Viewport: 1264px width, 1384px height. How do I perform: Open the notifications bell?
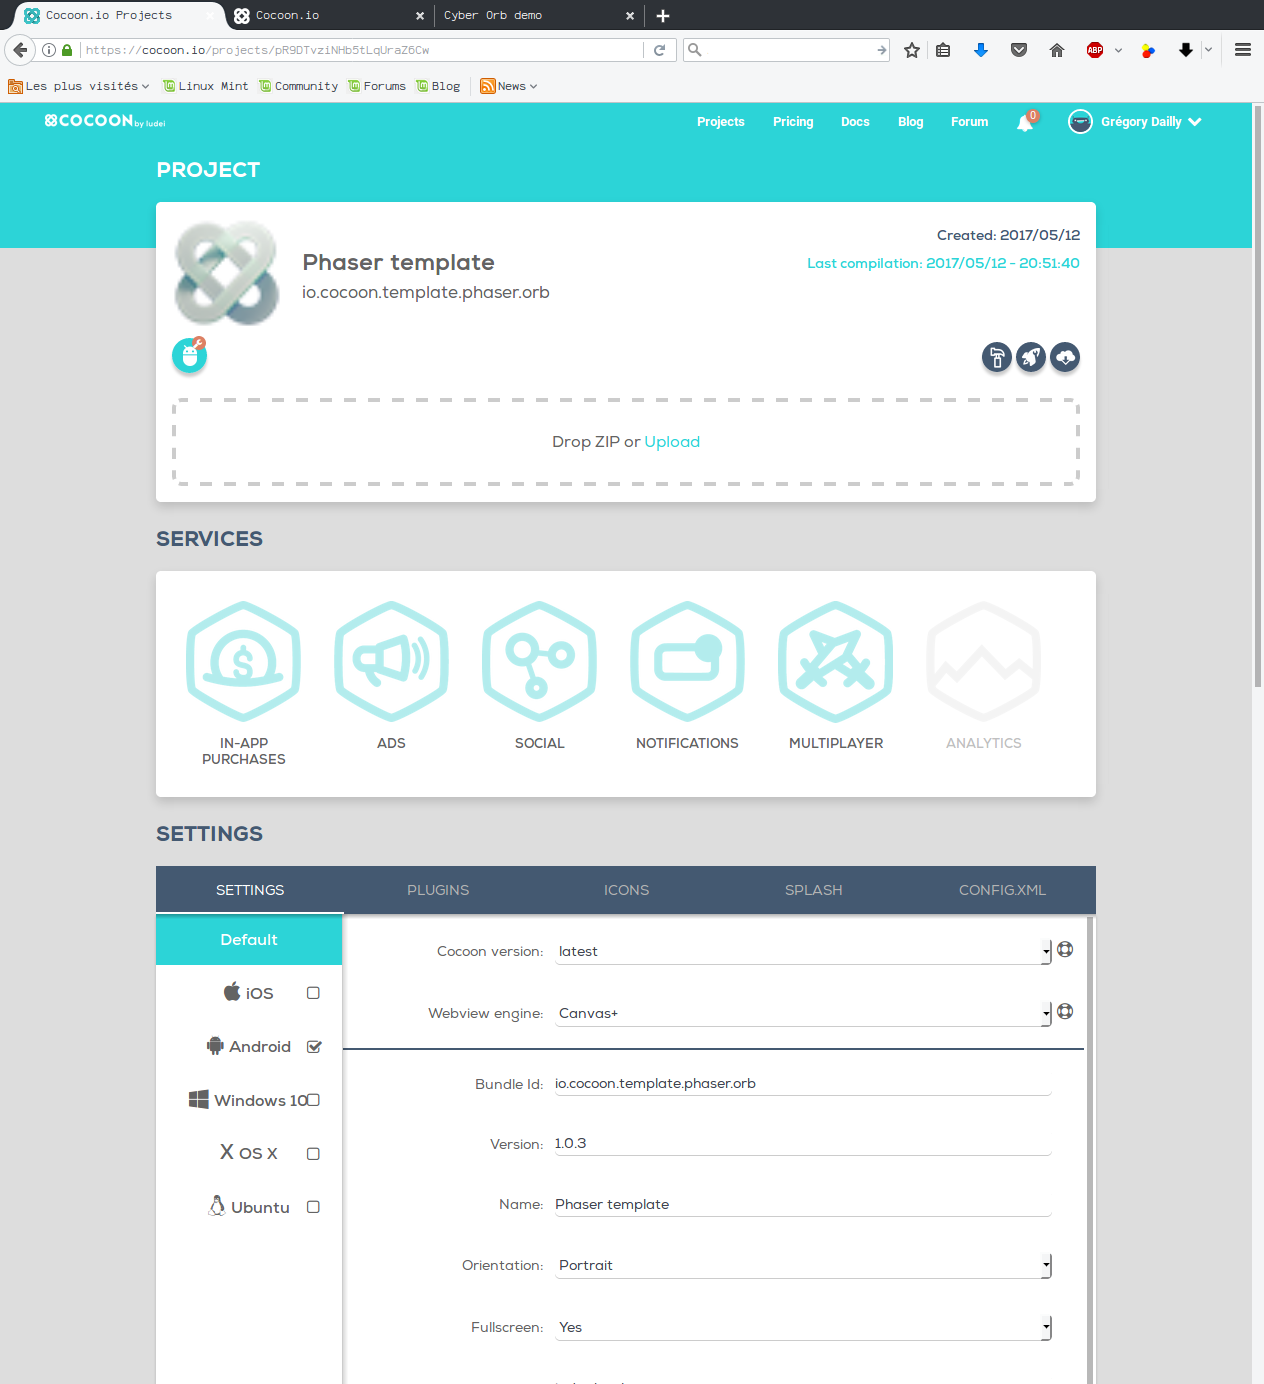point(1026,122)
